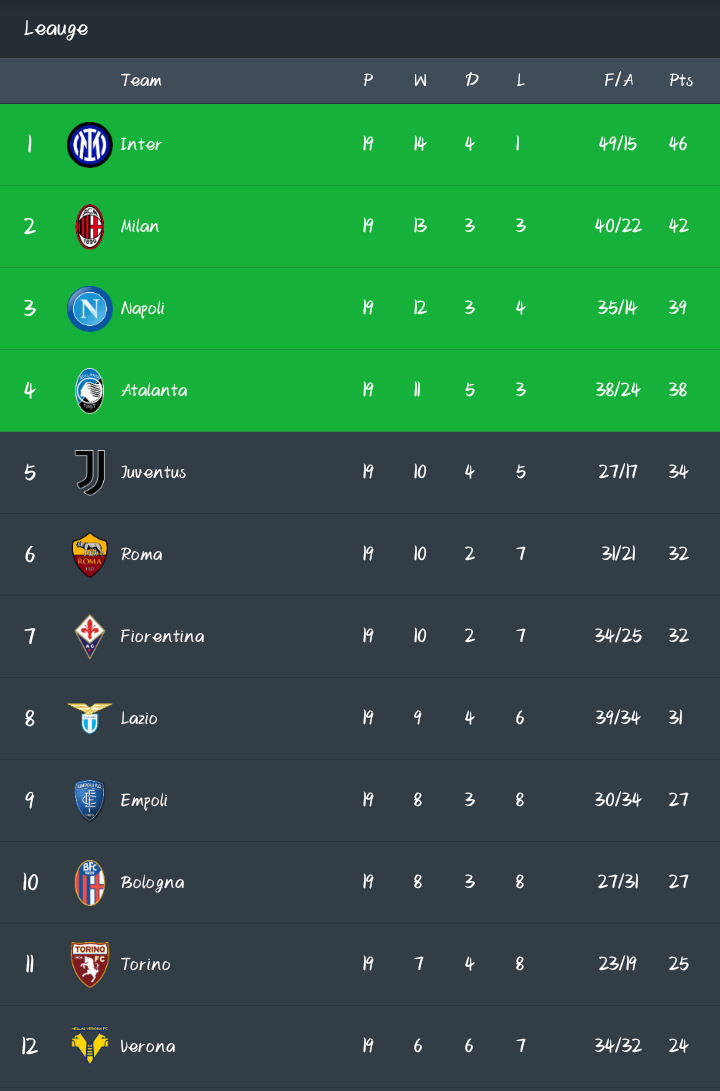
Task: Select the Fiorentina crest icon
Action: [90, 637]
